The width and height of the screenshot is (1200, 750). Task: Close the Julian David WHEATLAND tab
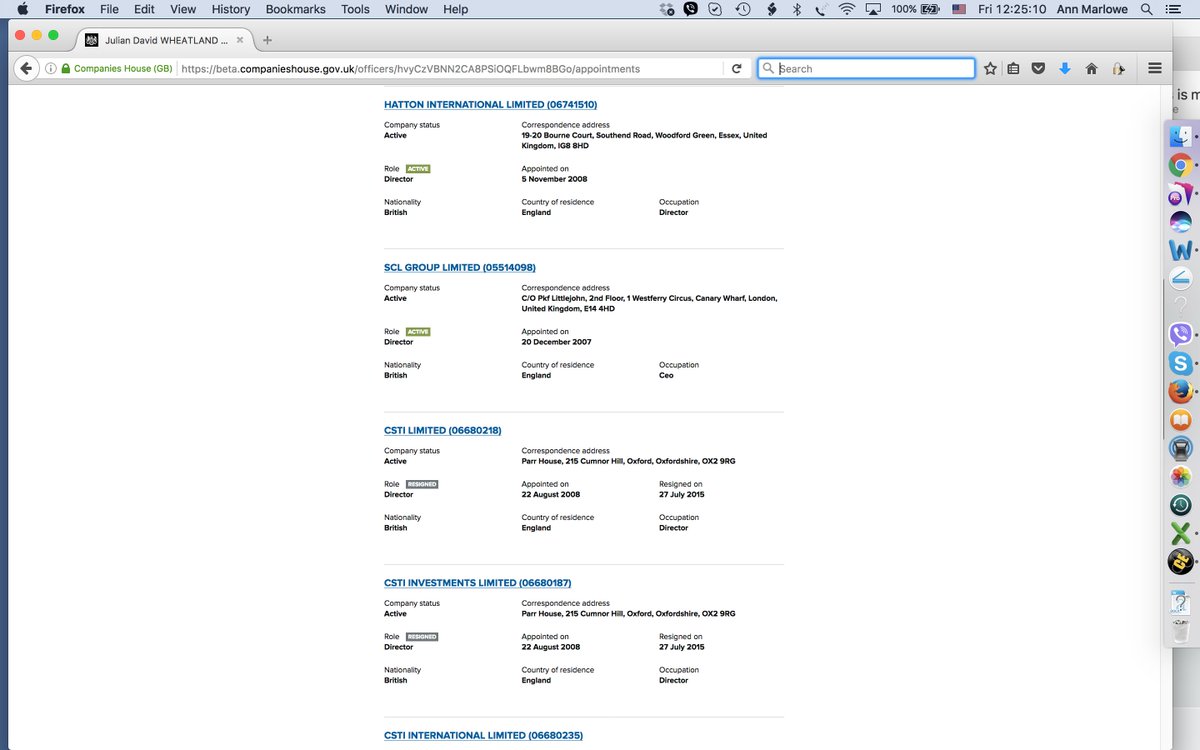pos(240,40)
